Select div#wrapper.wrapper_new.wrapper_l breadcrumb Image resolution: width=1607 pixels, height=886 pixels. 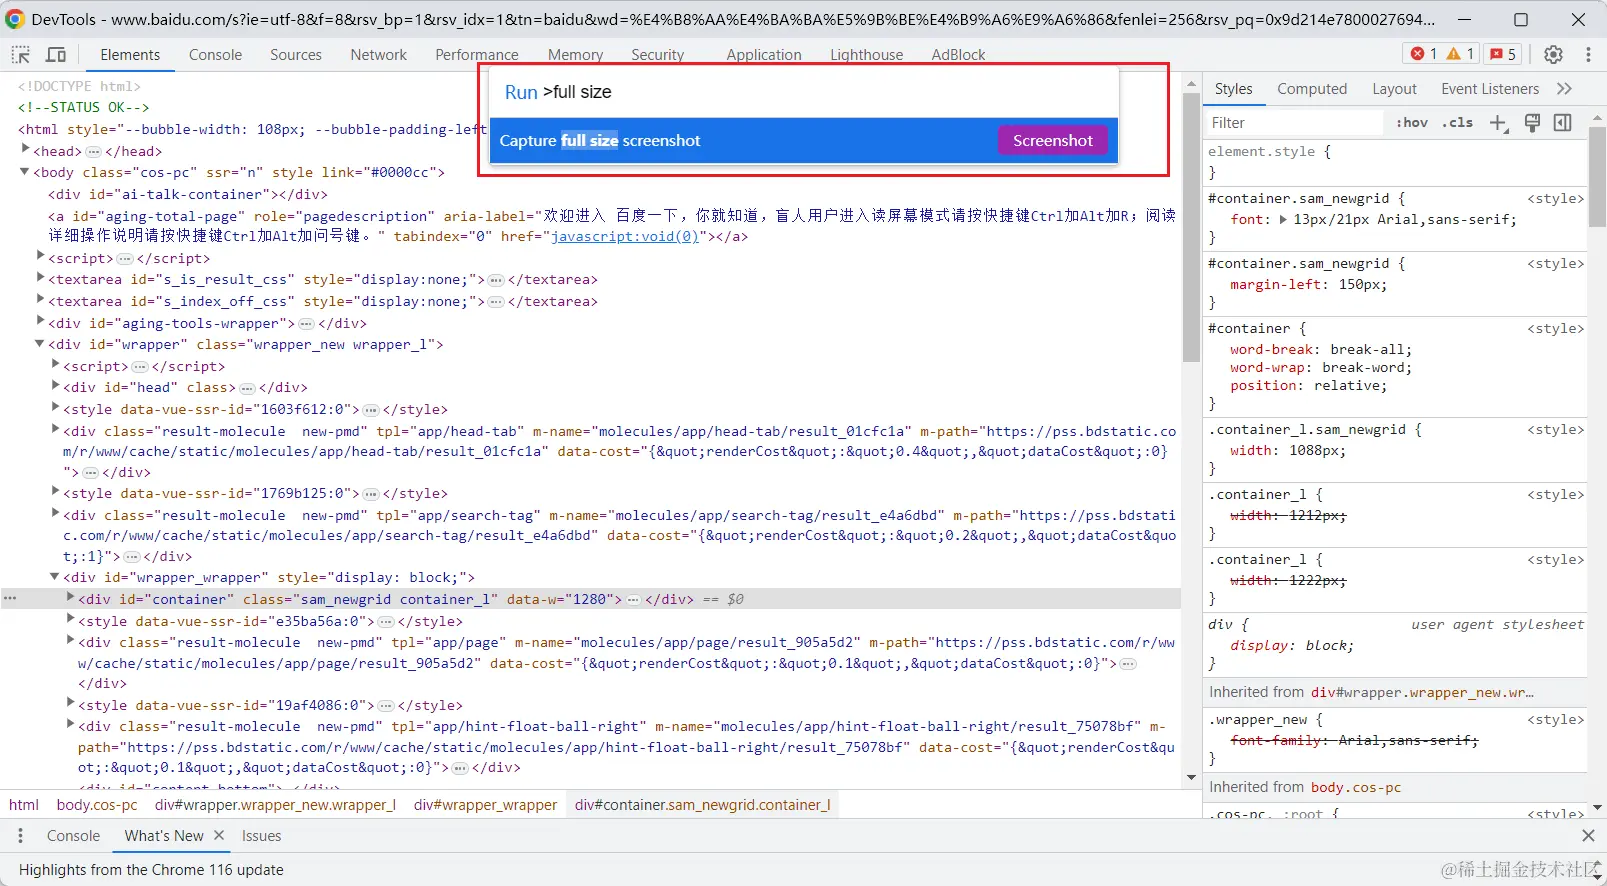(275, 805)
